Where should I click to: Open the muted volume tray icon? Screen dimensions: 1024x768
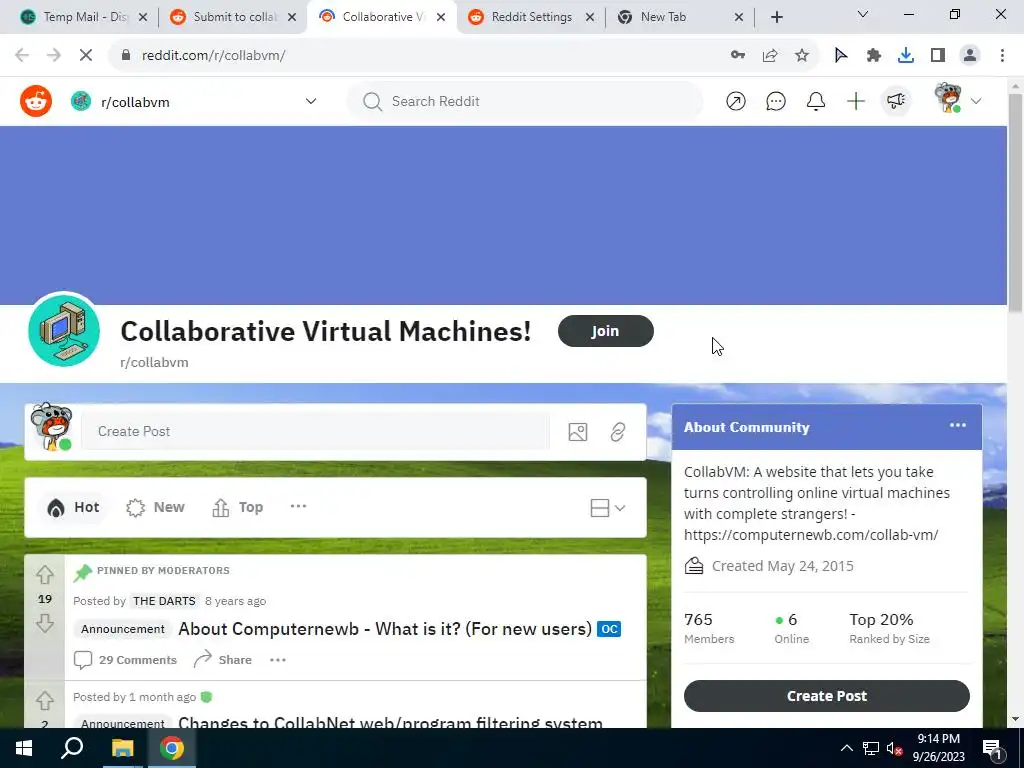pyautogui.click(x=894, y=748)
